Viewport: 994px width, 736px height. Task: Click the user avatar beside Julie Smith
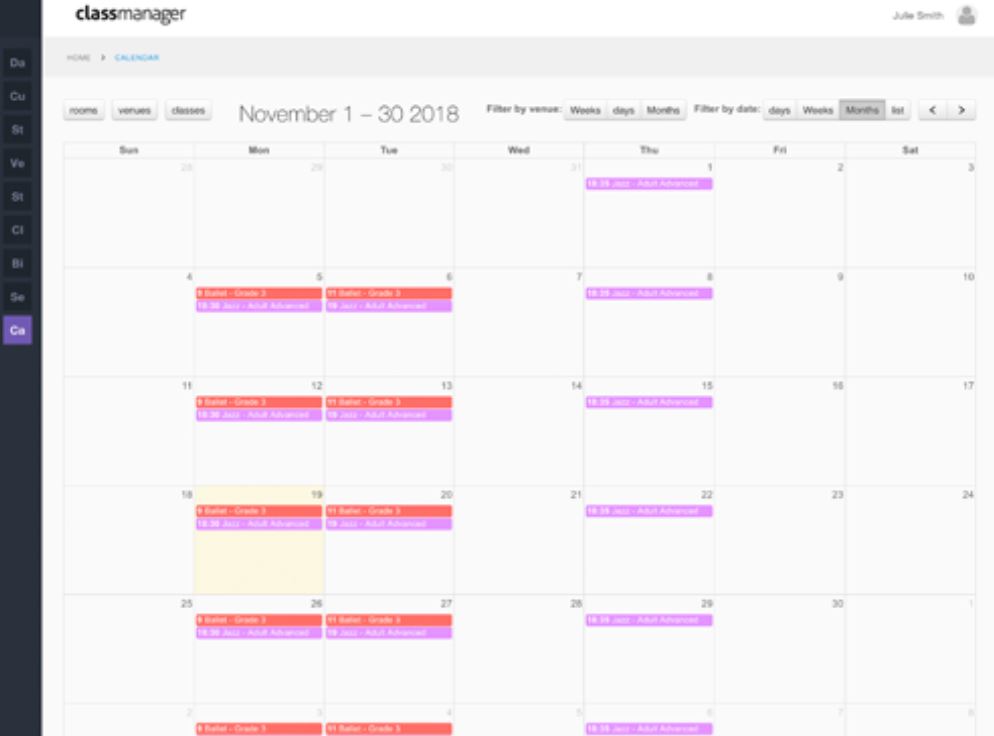[965, 16]
